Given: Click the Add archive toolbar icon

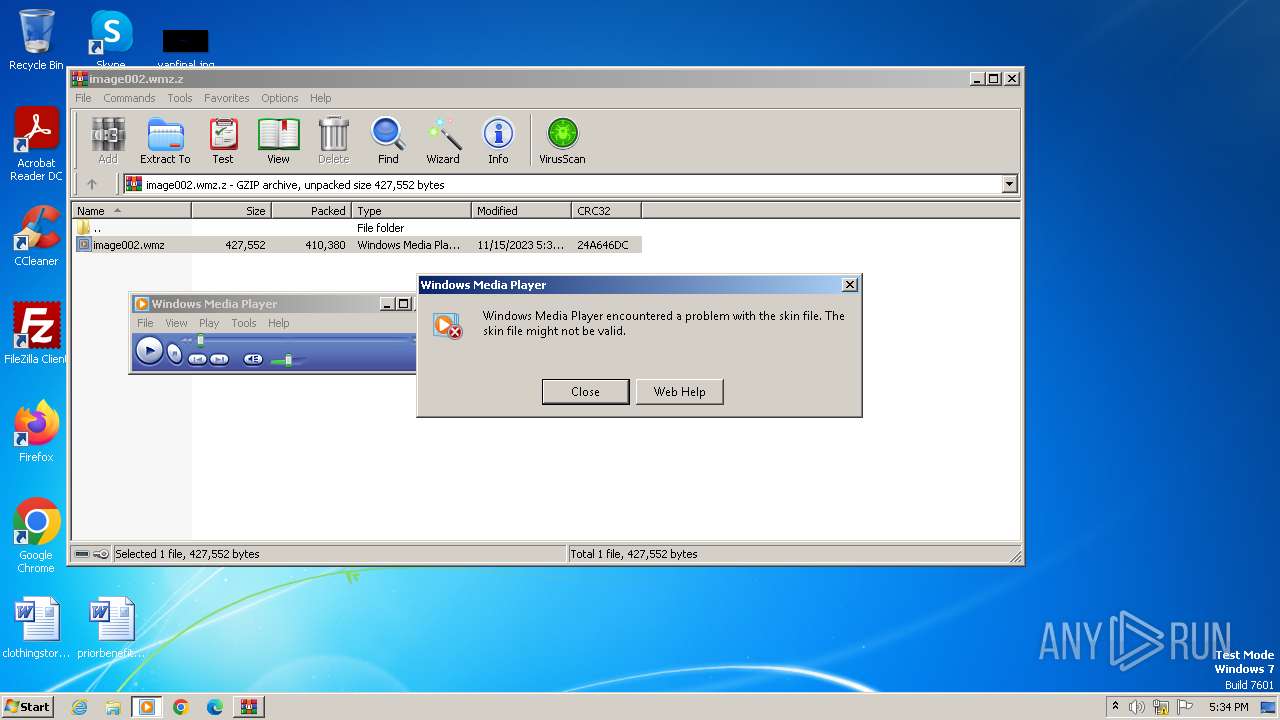Looking at the screenshot, I should (108, 140).
